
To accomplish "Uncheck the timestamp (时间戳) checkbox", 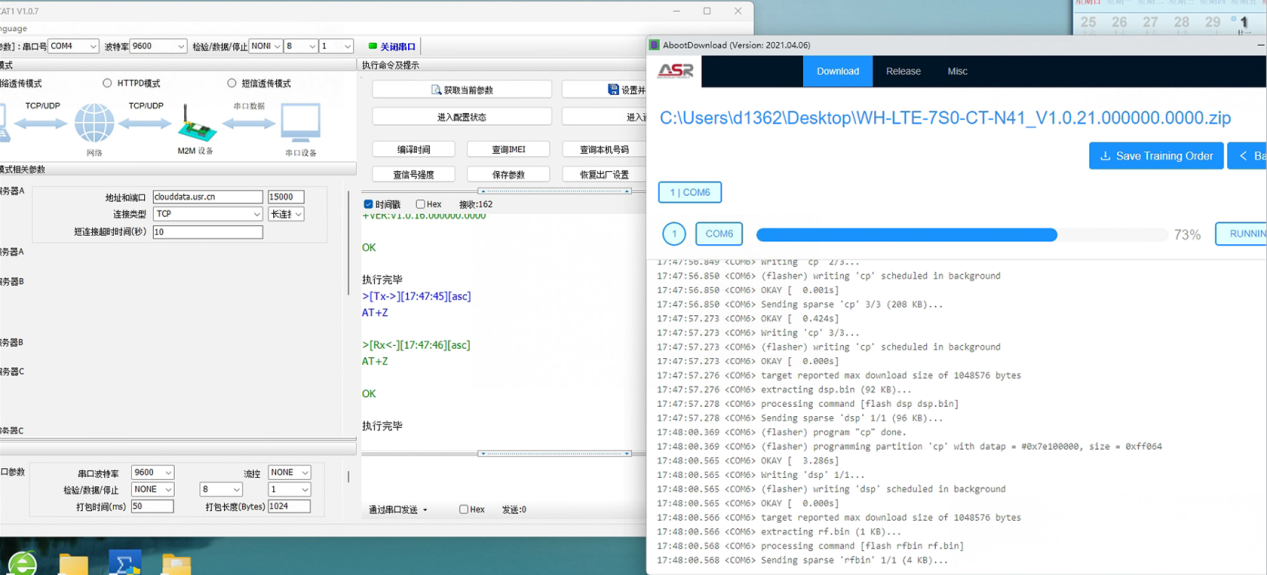I will click(x=368, y=204).
